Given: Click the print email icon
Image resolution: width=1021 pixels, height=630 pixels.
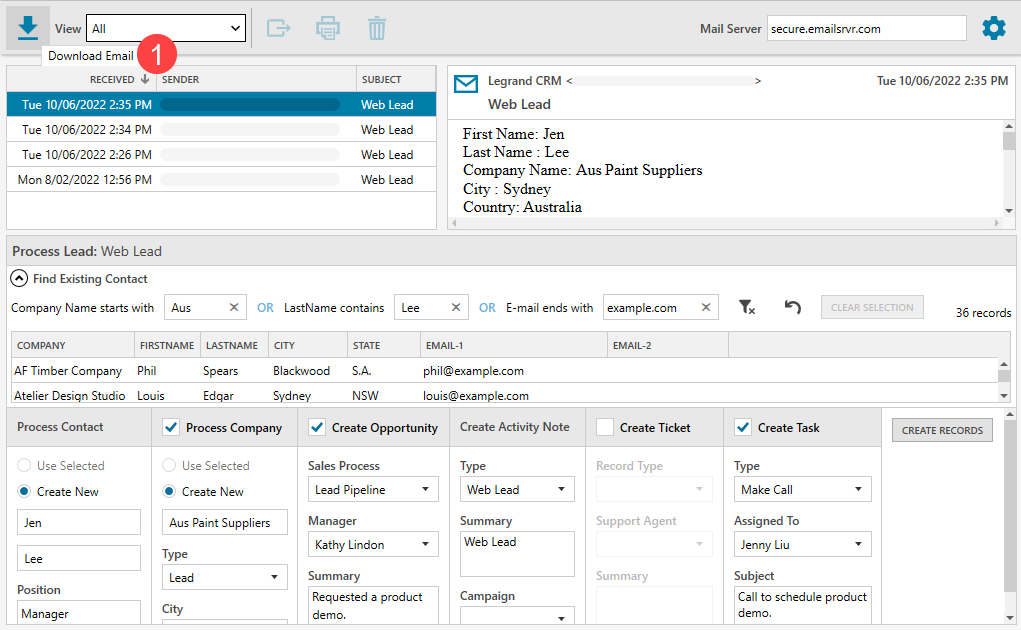Looking at the screenshot, I should pos(328,28).
